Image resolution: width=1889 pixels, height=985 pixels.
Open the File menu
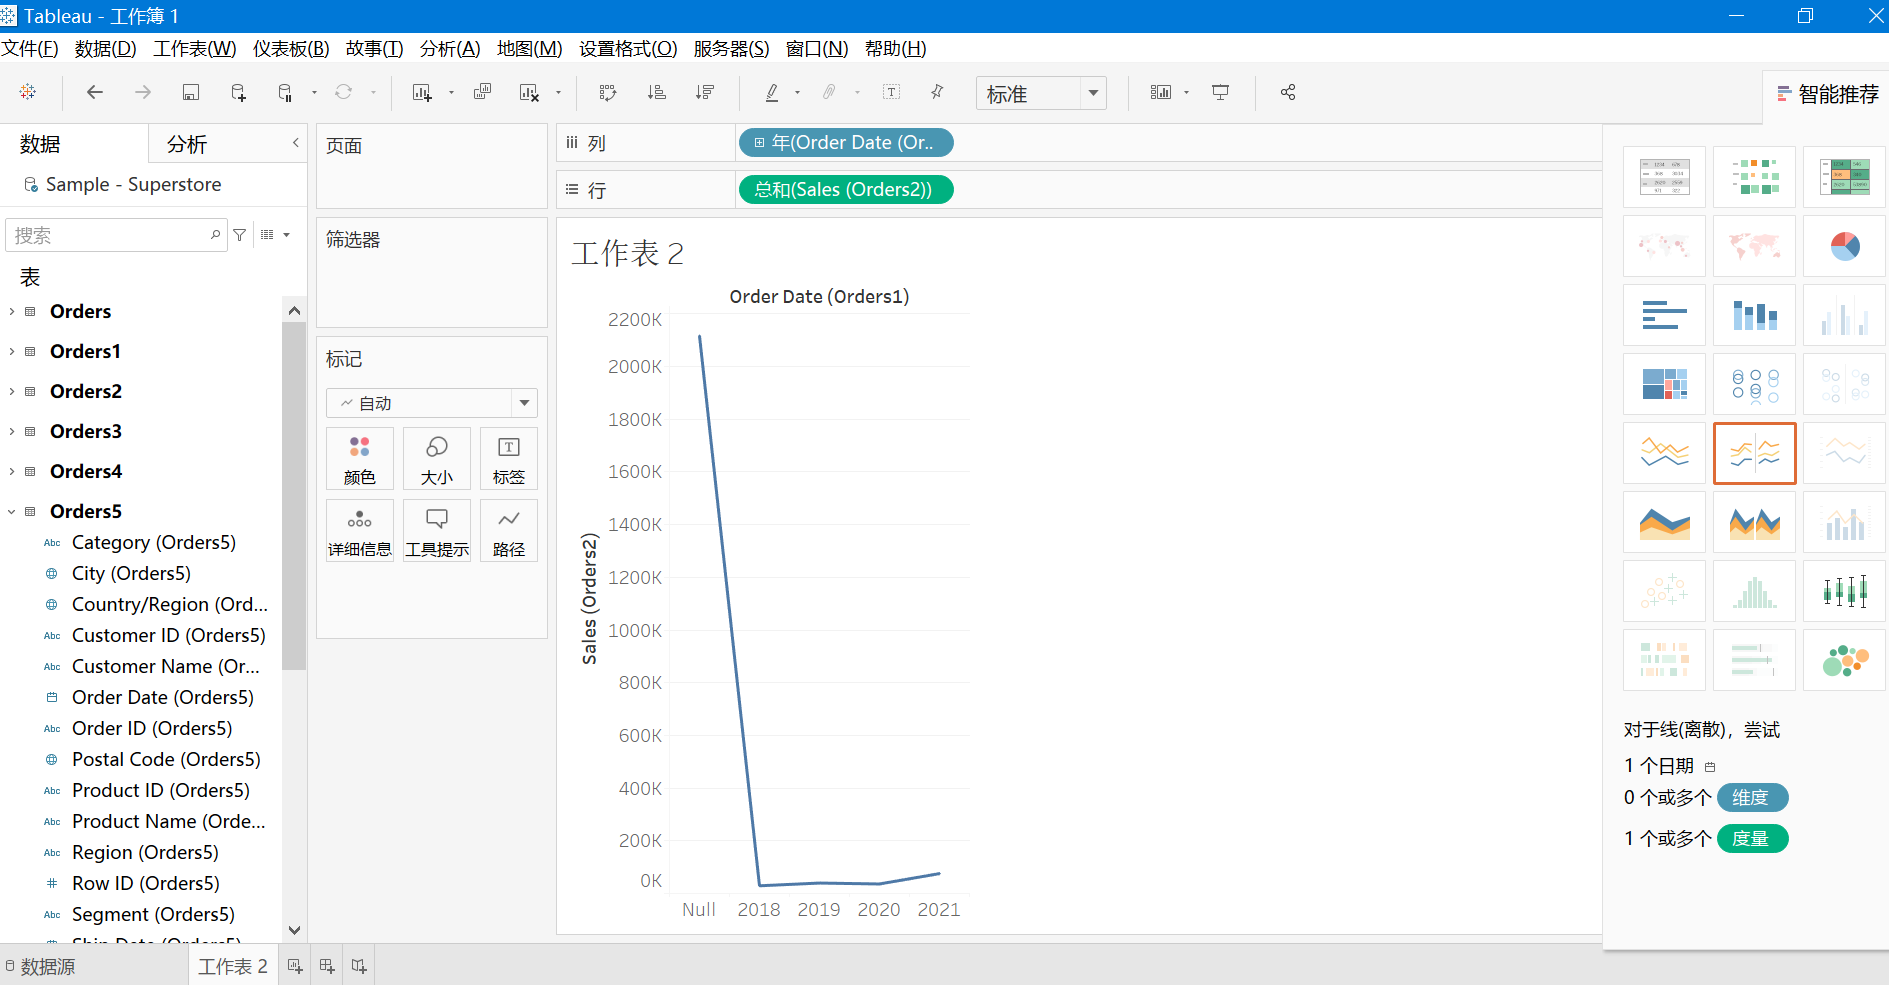click(30, 48)
